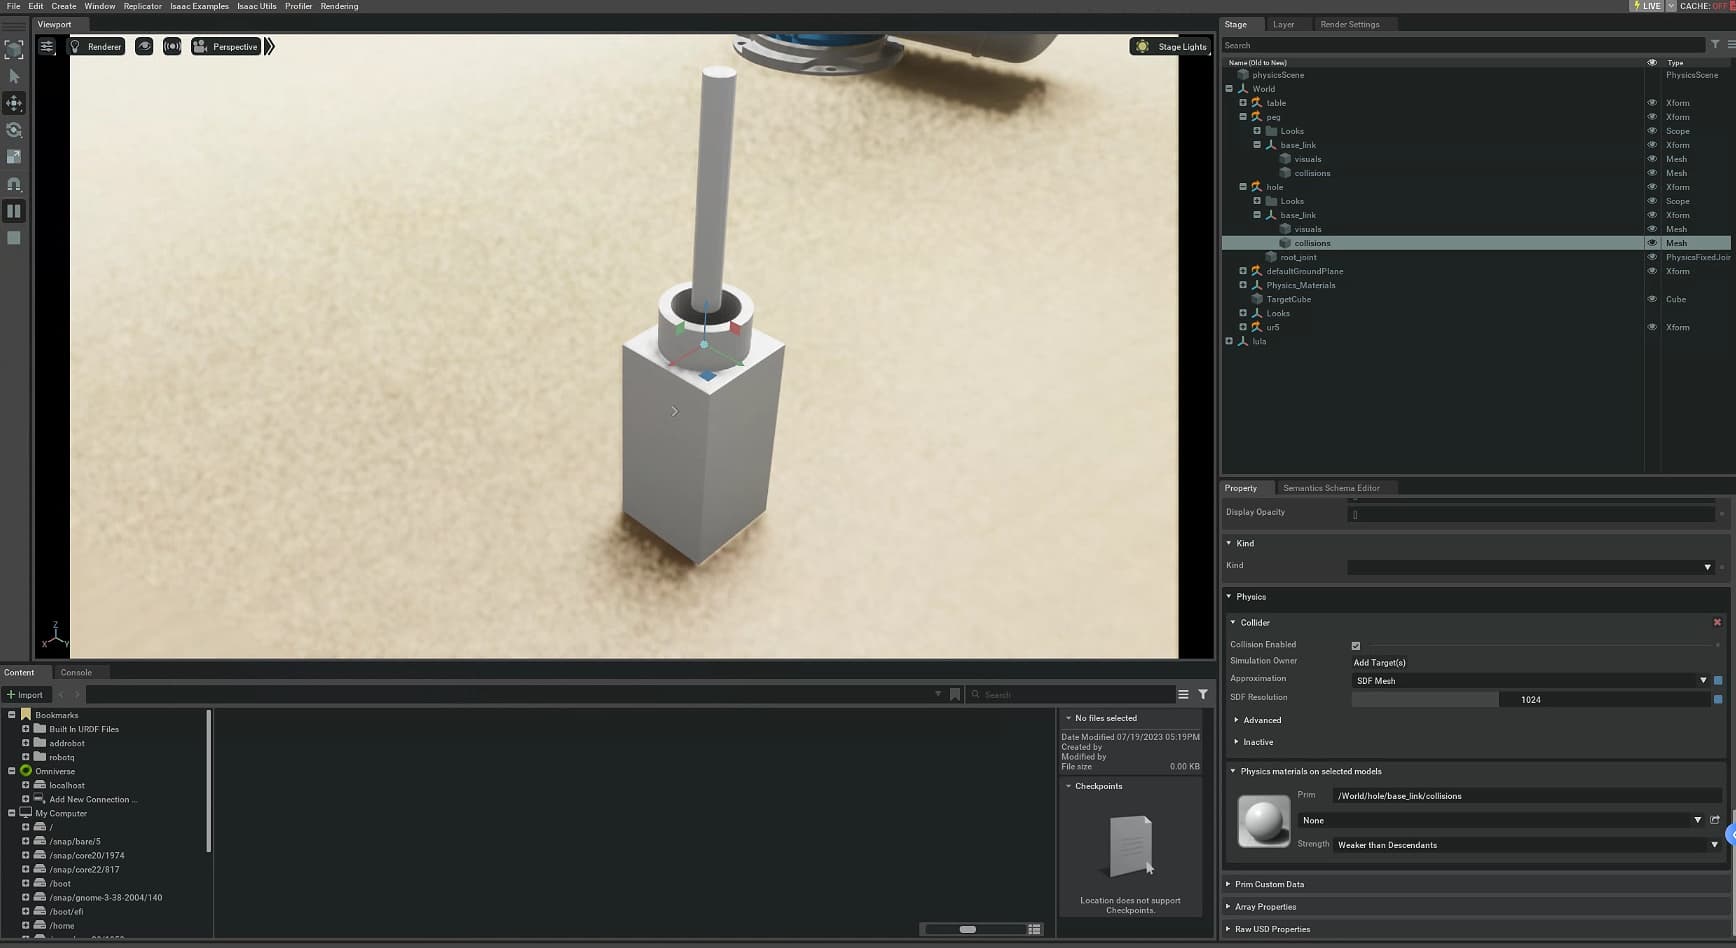Switch to the Semantics Schema Editor tab

1331,488
